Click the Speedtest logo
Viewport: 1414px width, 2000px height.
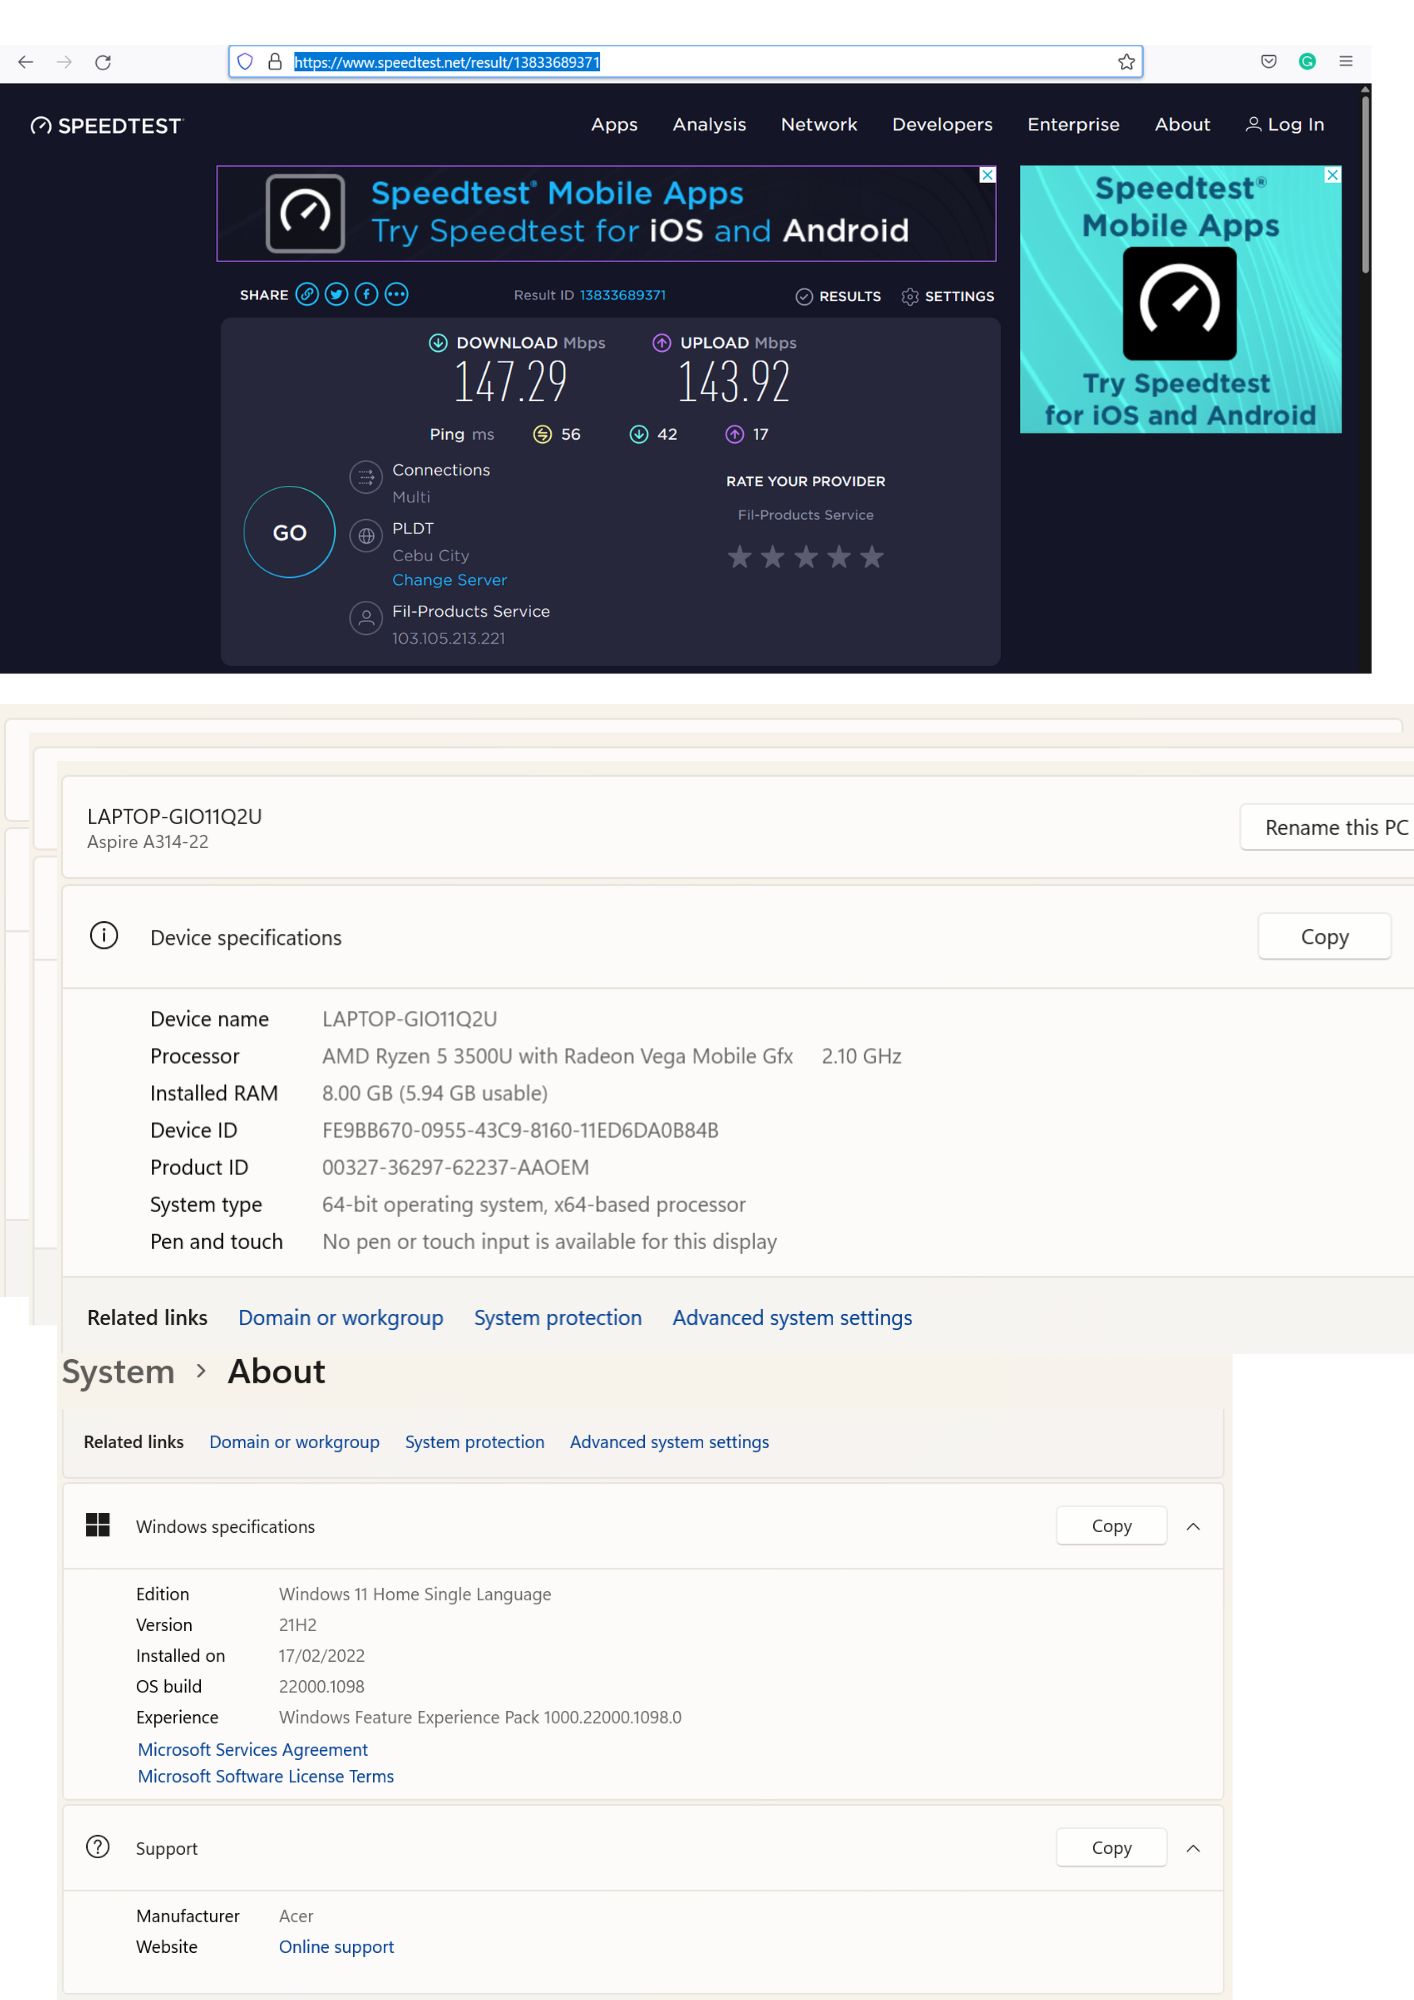(107, 126)
